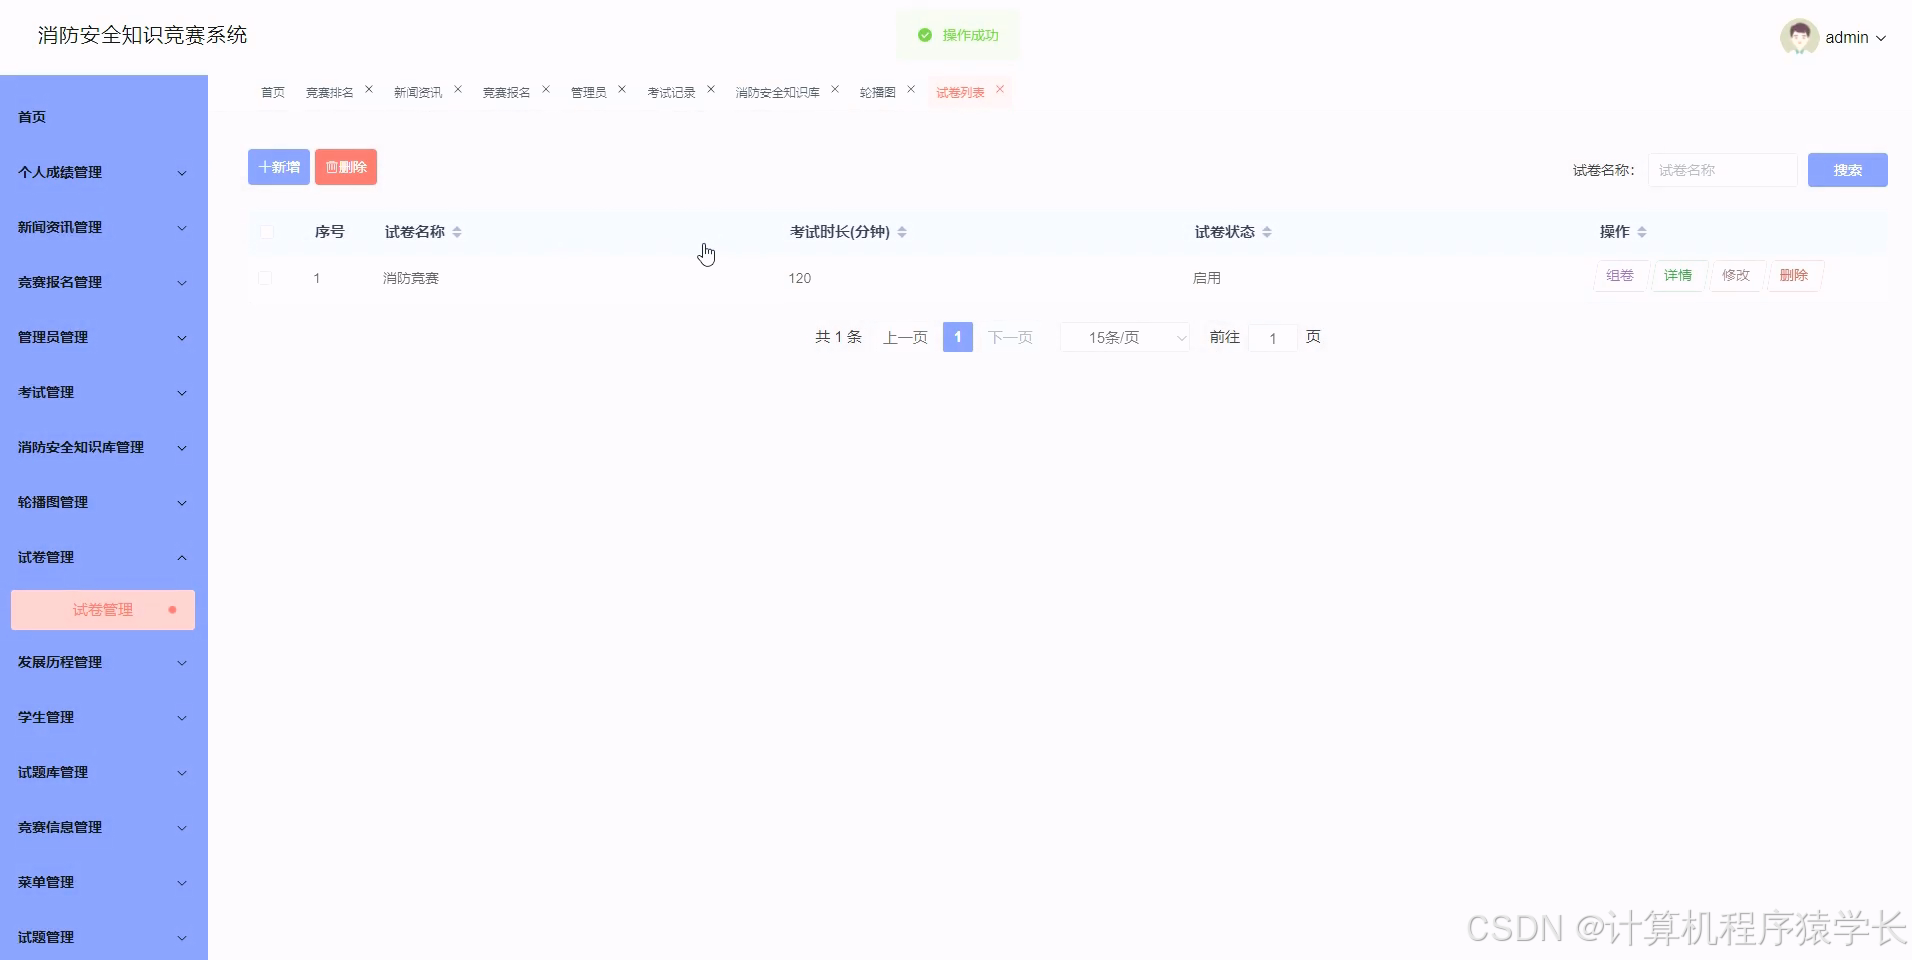This screenshot has height=960, width=1912.
Task: Open 详情 for 消防竞赛 row
Action: pyautogui.click(x=1678, y=276)
